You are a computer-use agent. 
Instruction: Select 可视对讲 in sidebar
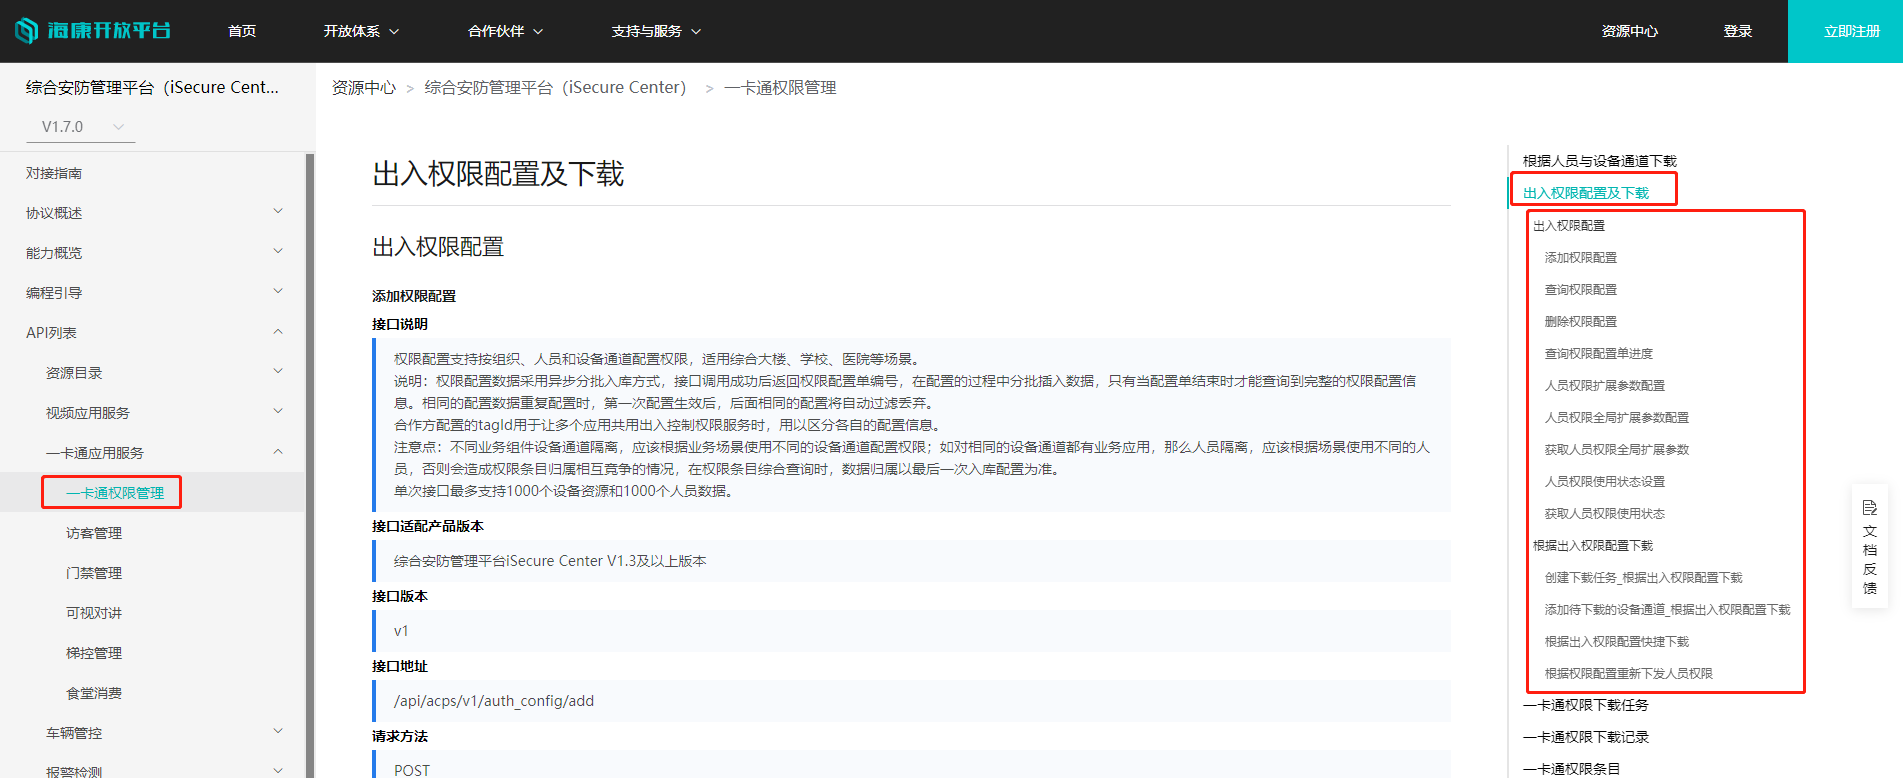coord(94,613)
